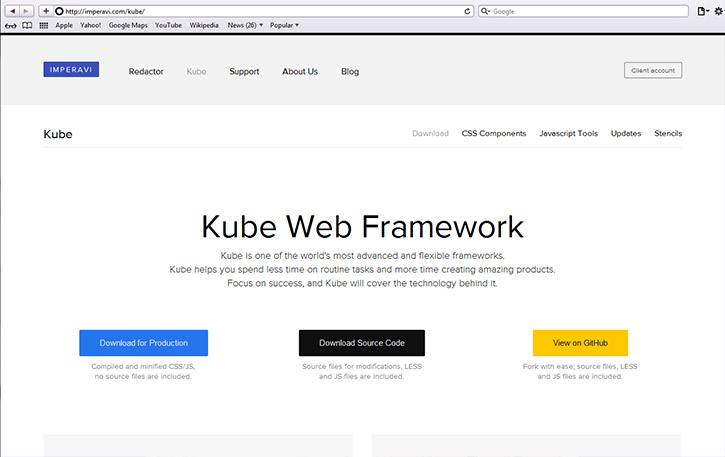Click the Kube Web Framework heading
This screenshot has width=725, height=457.
pyautogui.click(x=362, y=227)
